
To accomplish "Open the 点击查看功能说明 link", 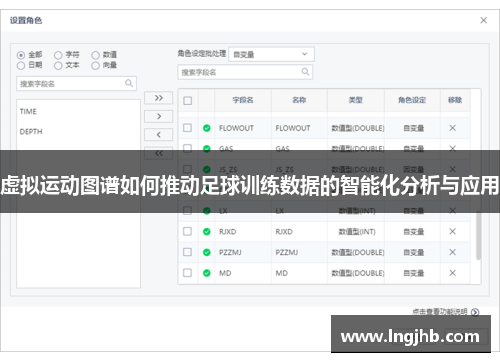I will coord(440,312).
